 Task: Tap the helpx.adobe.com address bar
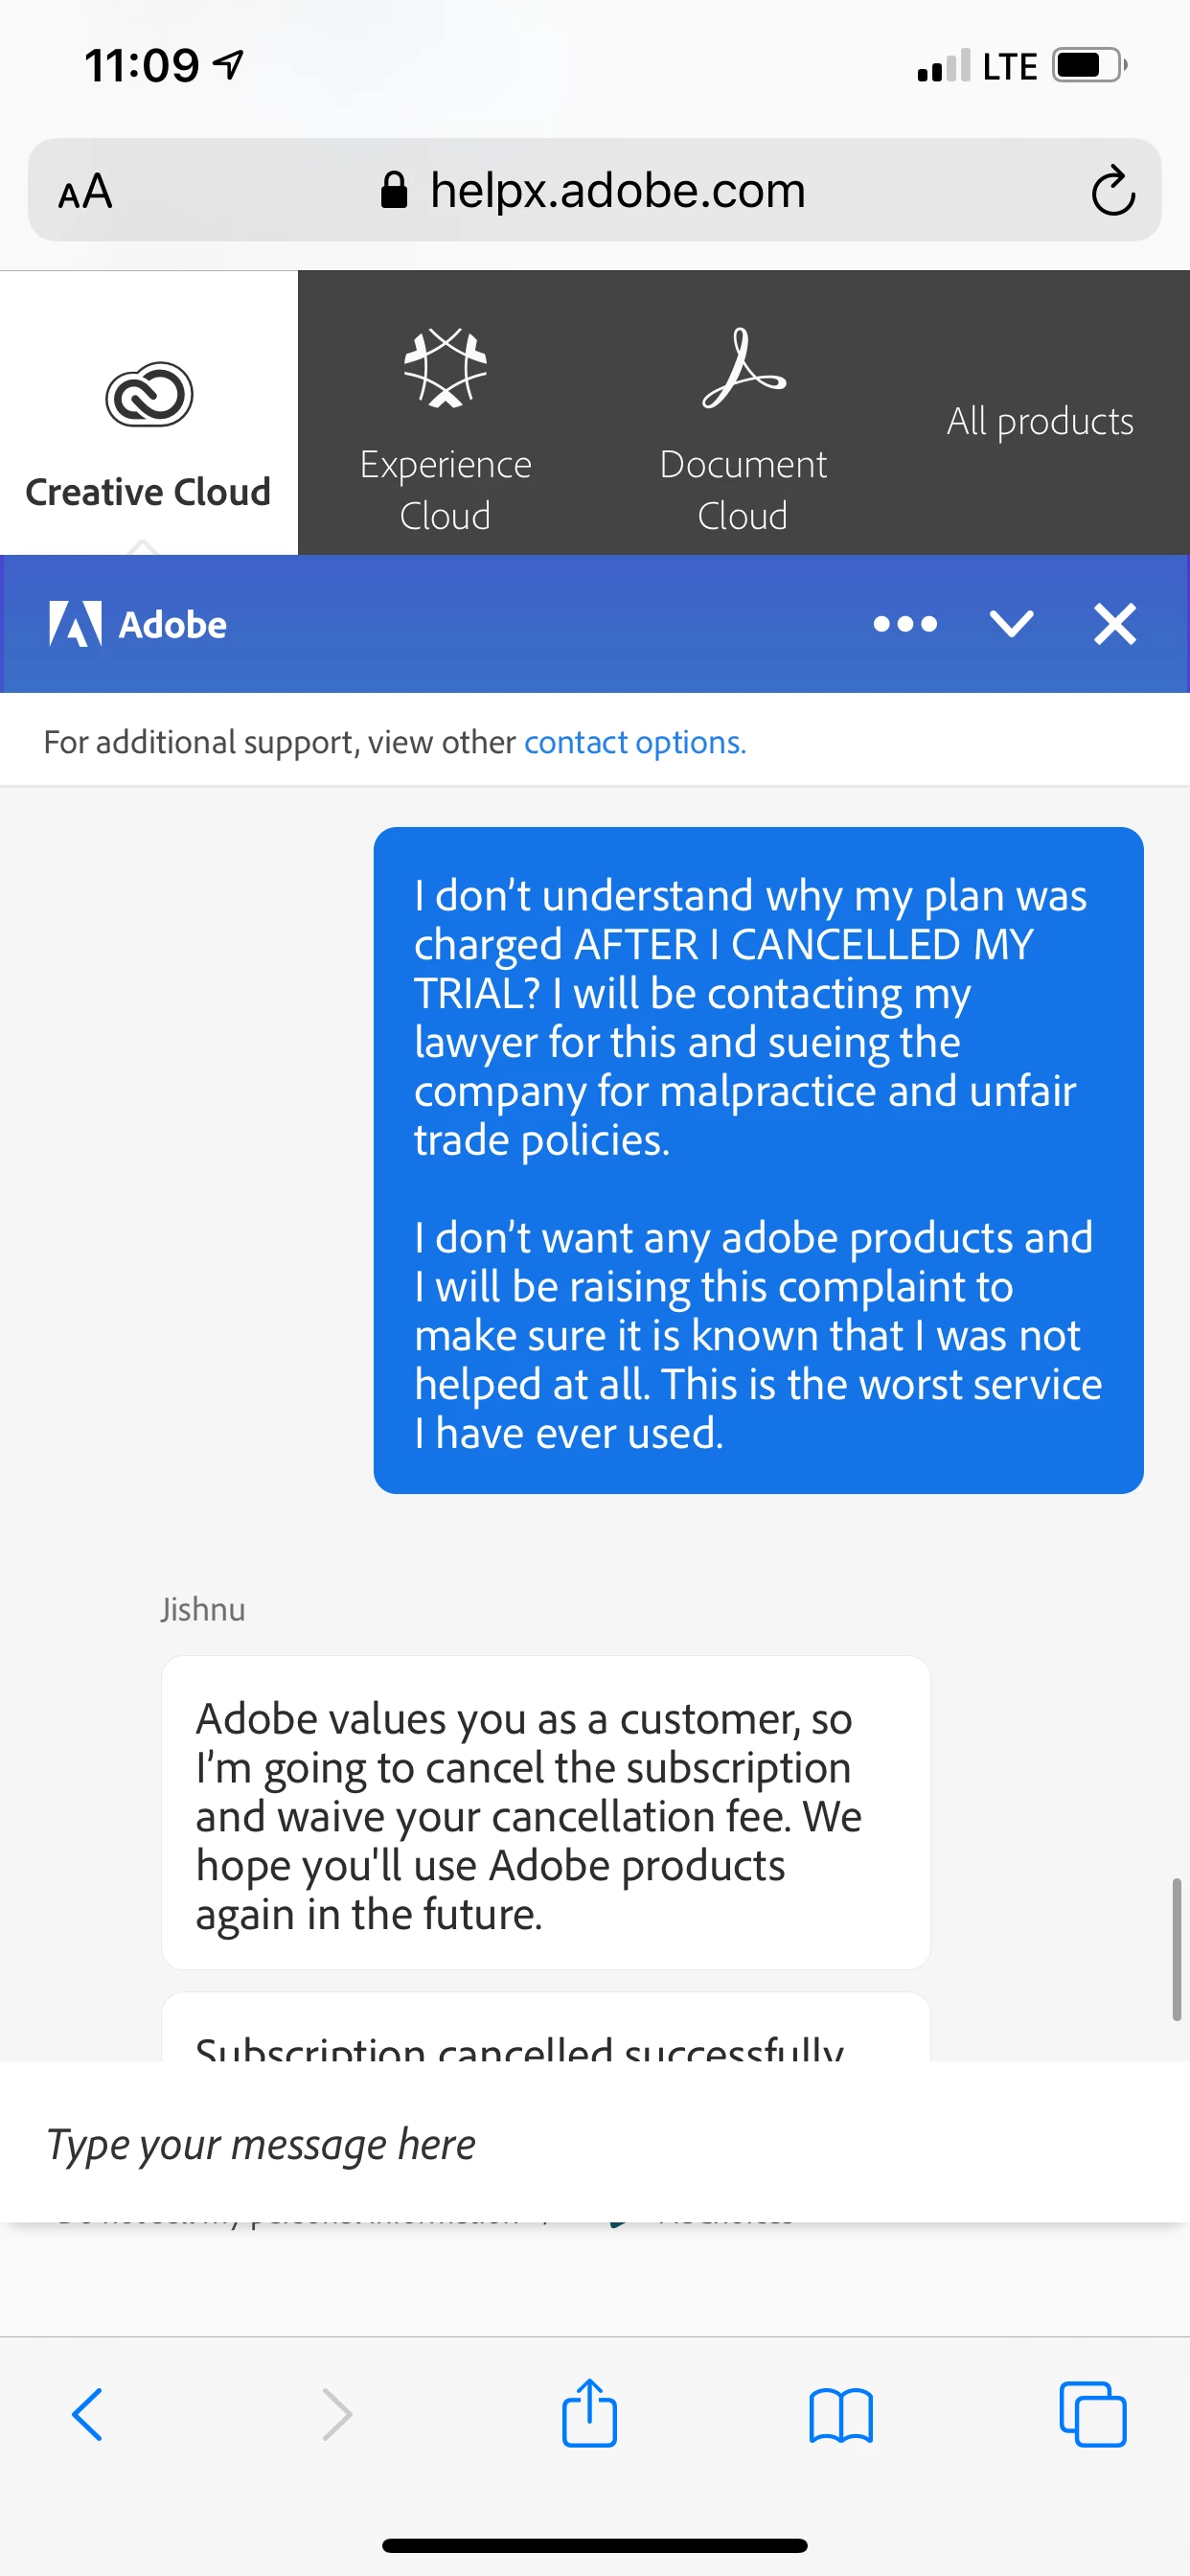pyautogui.click(x=595, y=190)
